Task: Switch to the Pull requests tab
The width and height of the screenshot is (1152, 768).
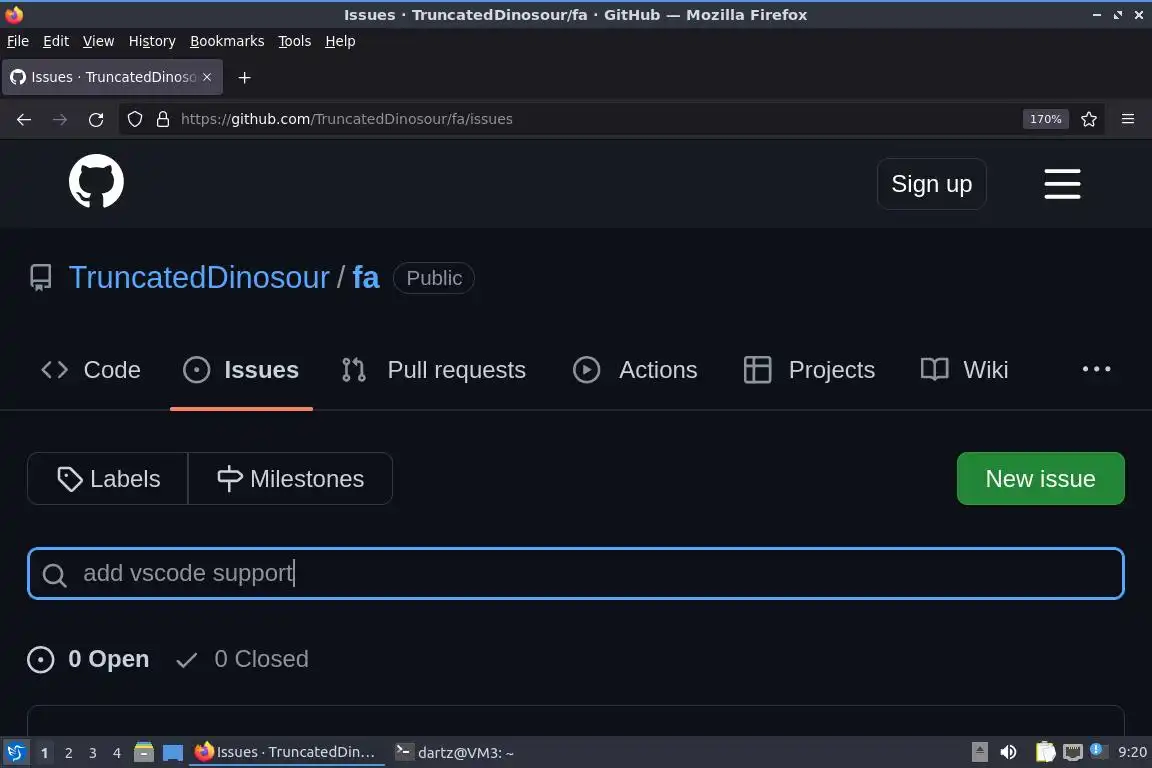Action: tap(433, 370)
